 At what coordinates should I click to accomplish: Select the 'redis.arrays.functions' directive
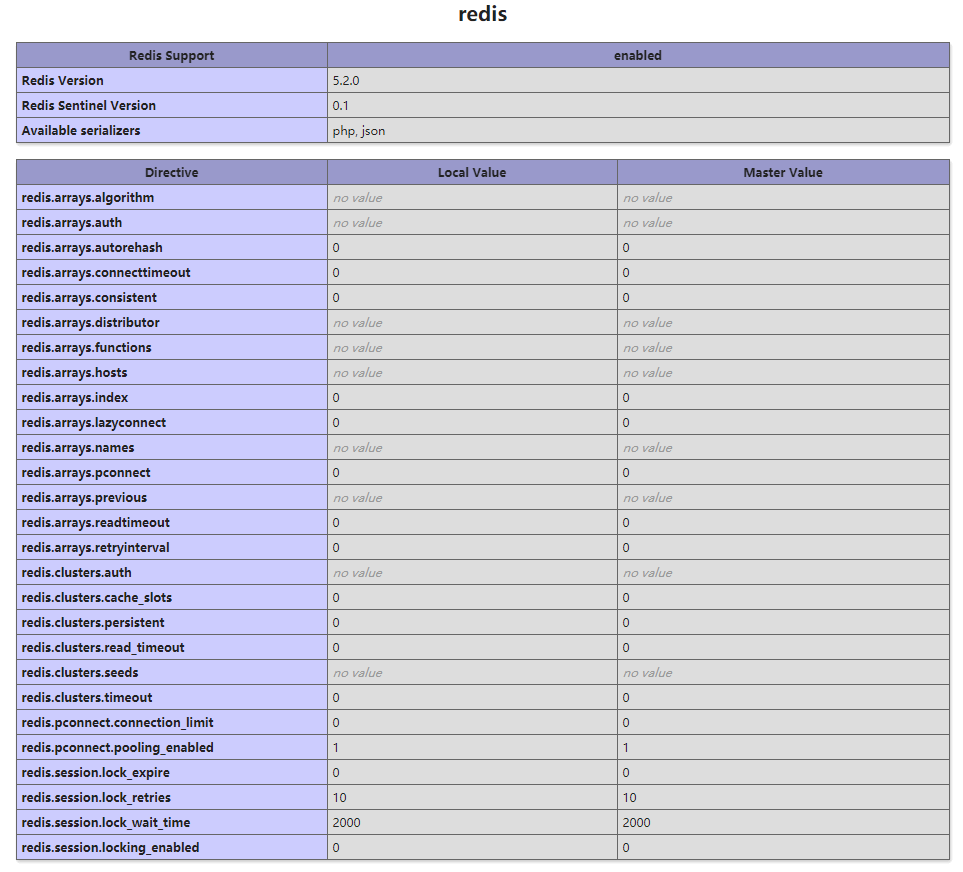coord(86,348)
